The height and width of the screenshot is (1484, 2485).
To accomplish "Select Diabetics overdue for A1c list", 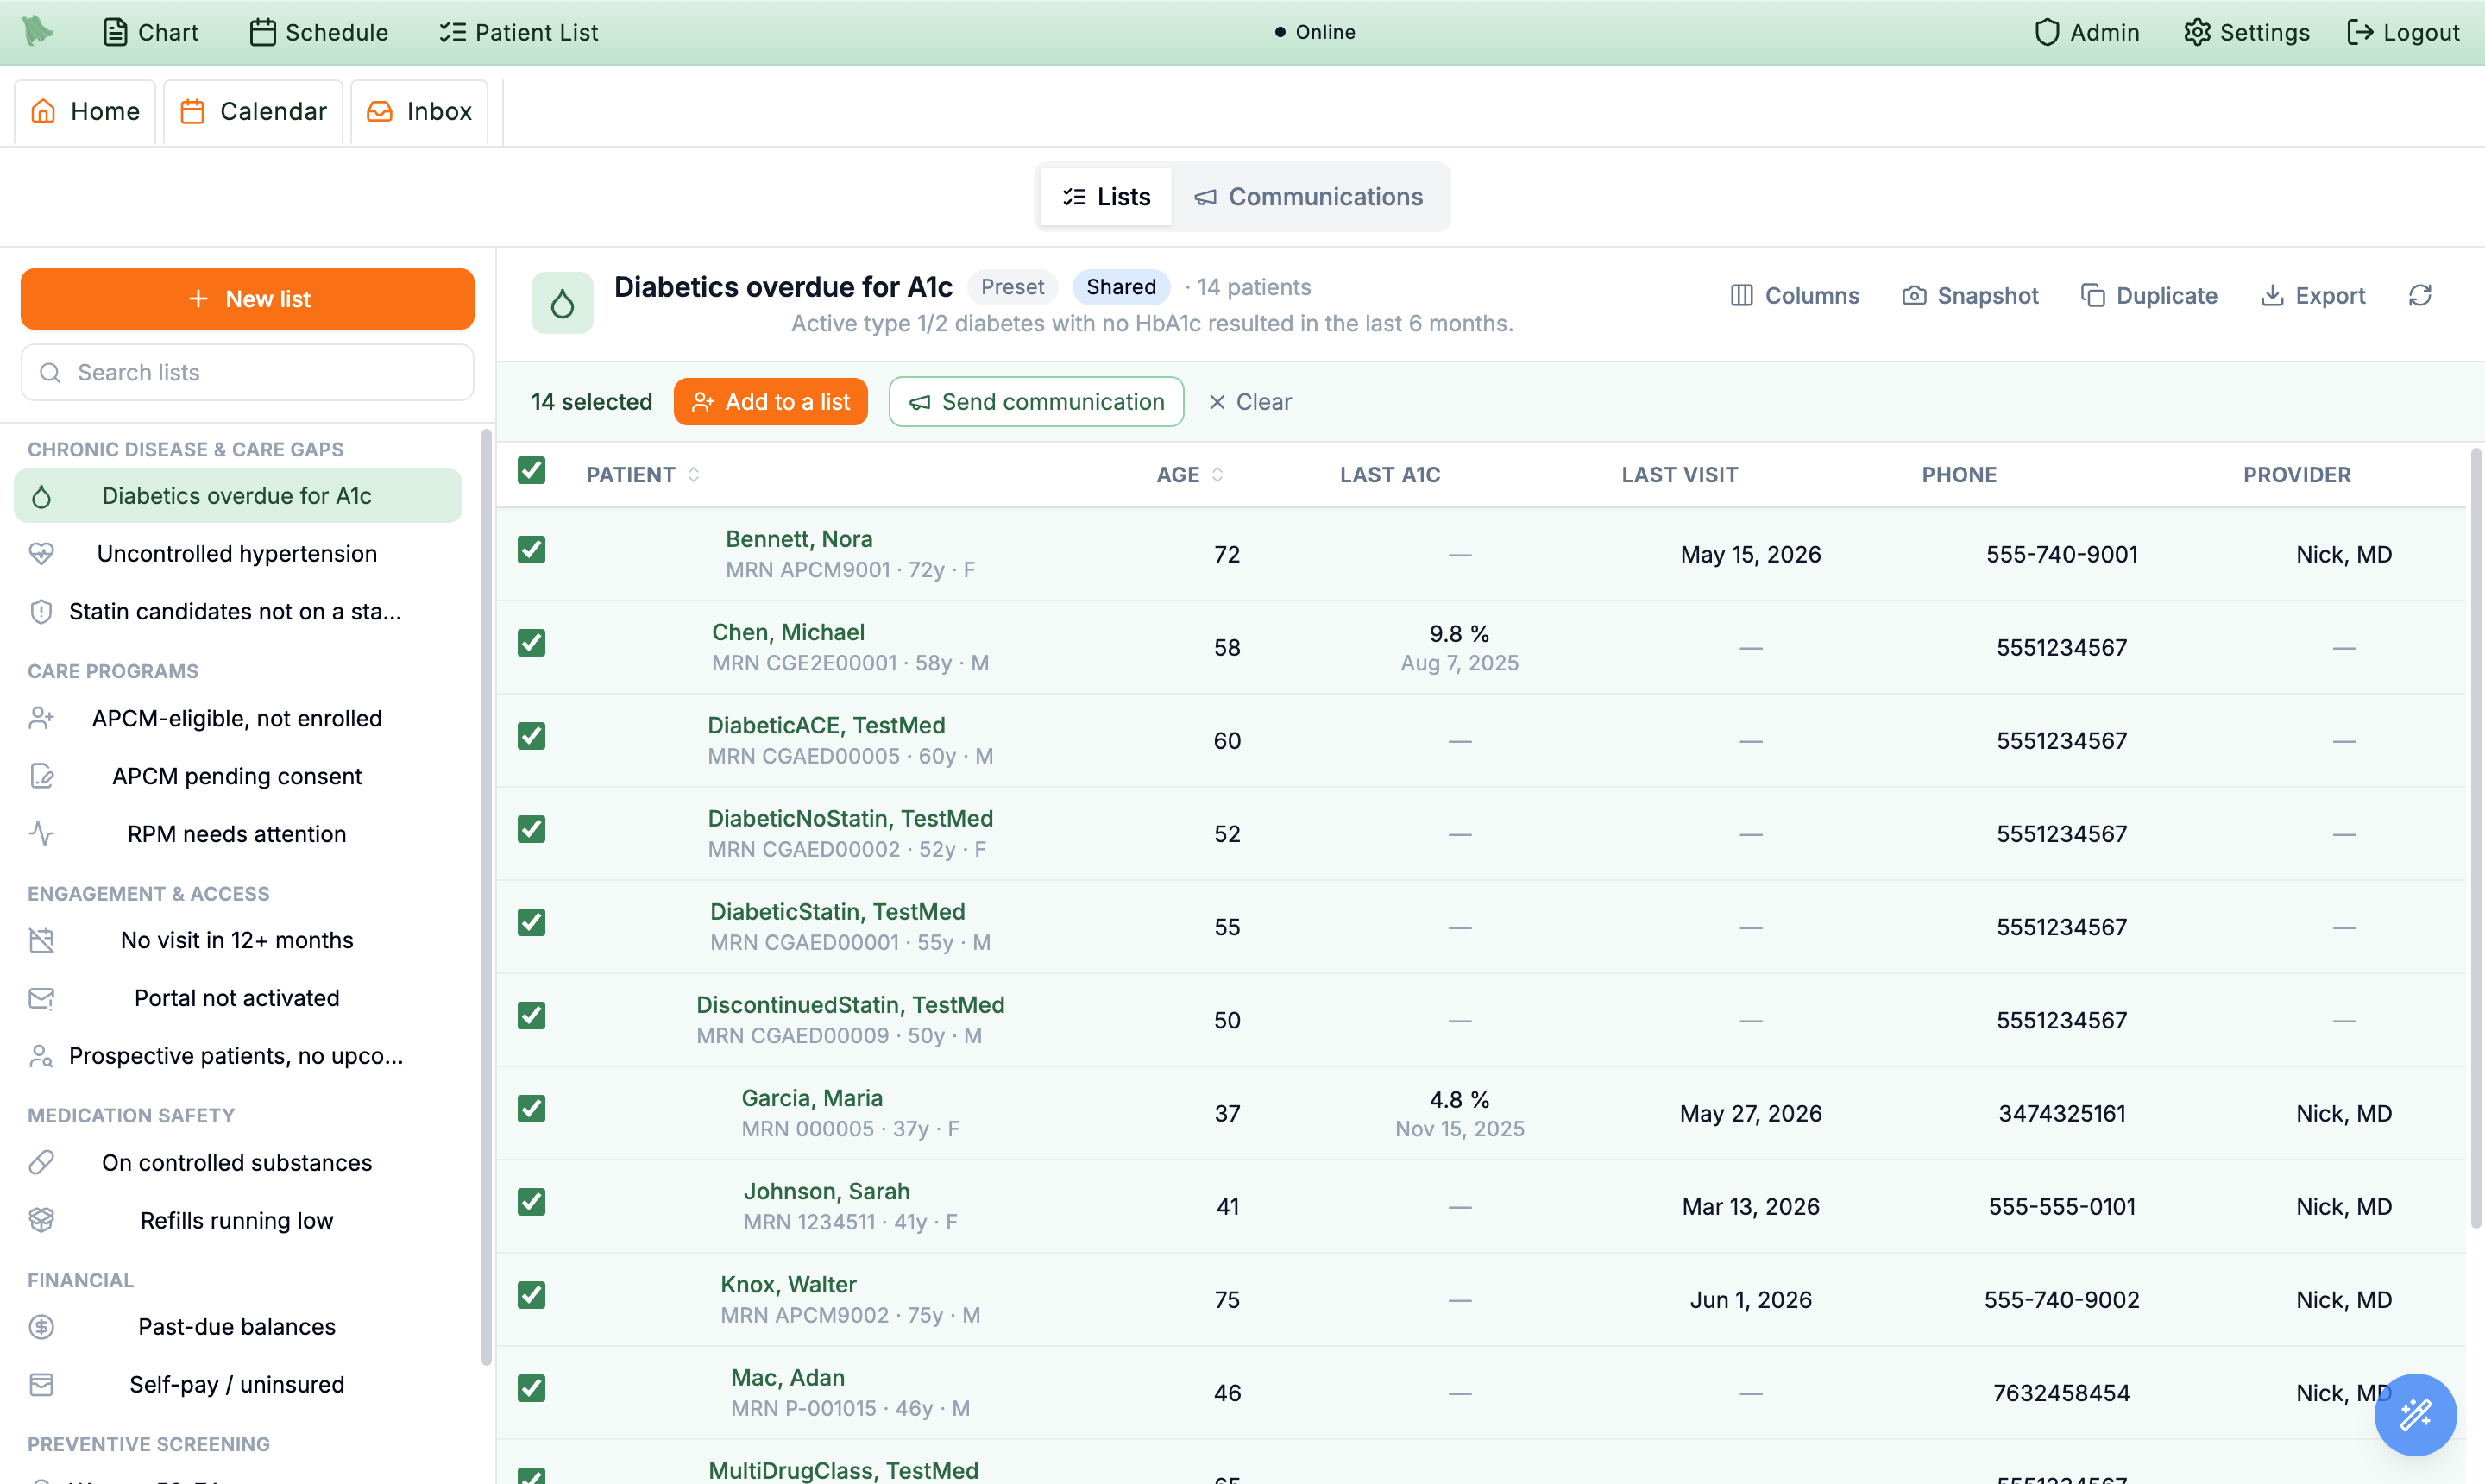I will [x=238, y=495].
